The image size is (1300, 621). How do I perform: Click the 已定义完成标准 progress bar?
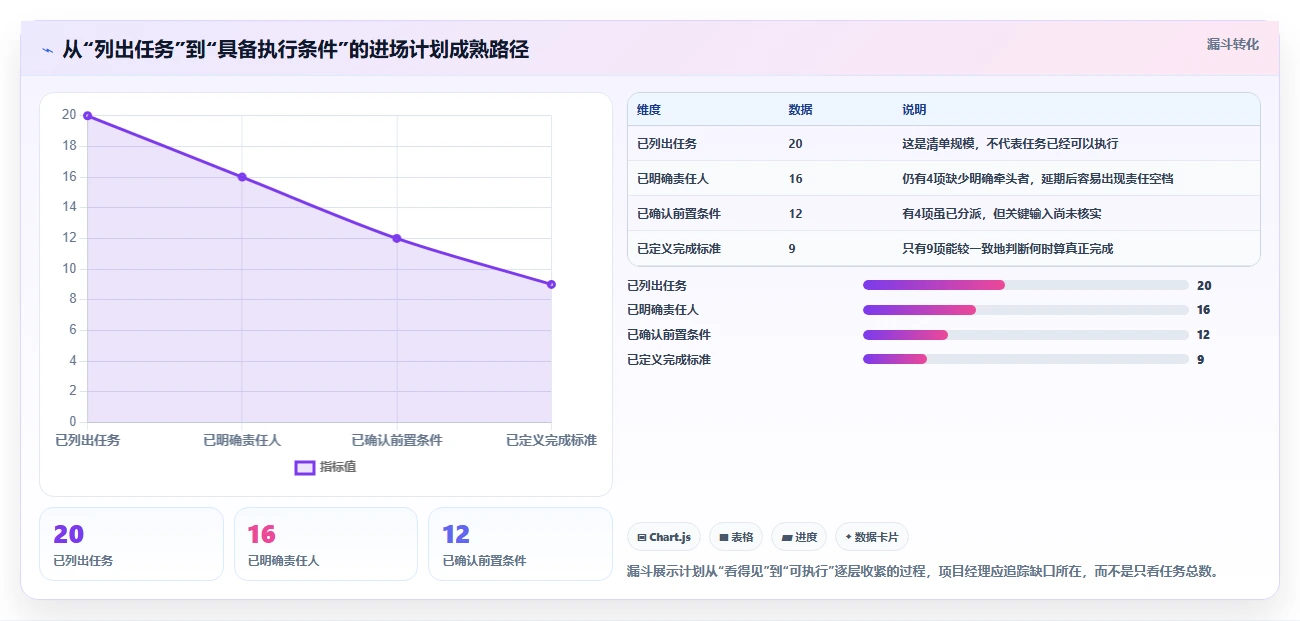pos(1025,359)
